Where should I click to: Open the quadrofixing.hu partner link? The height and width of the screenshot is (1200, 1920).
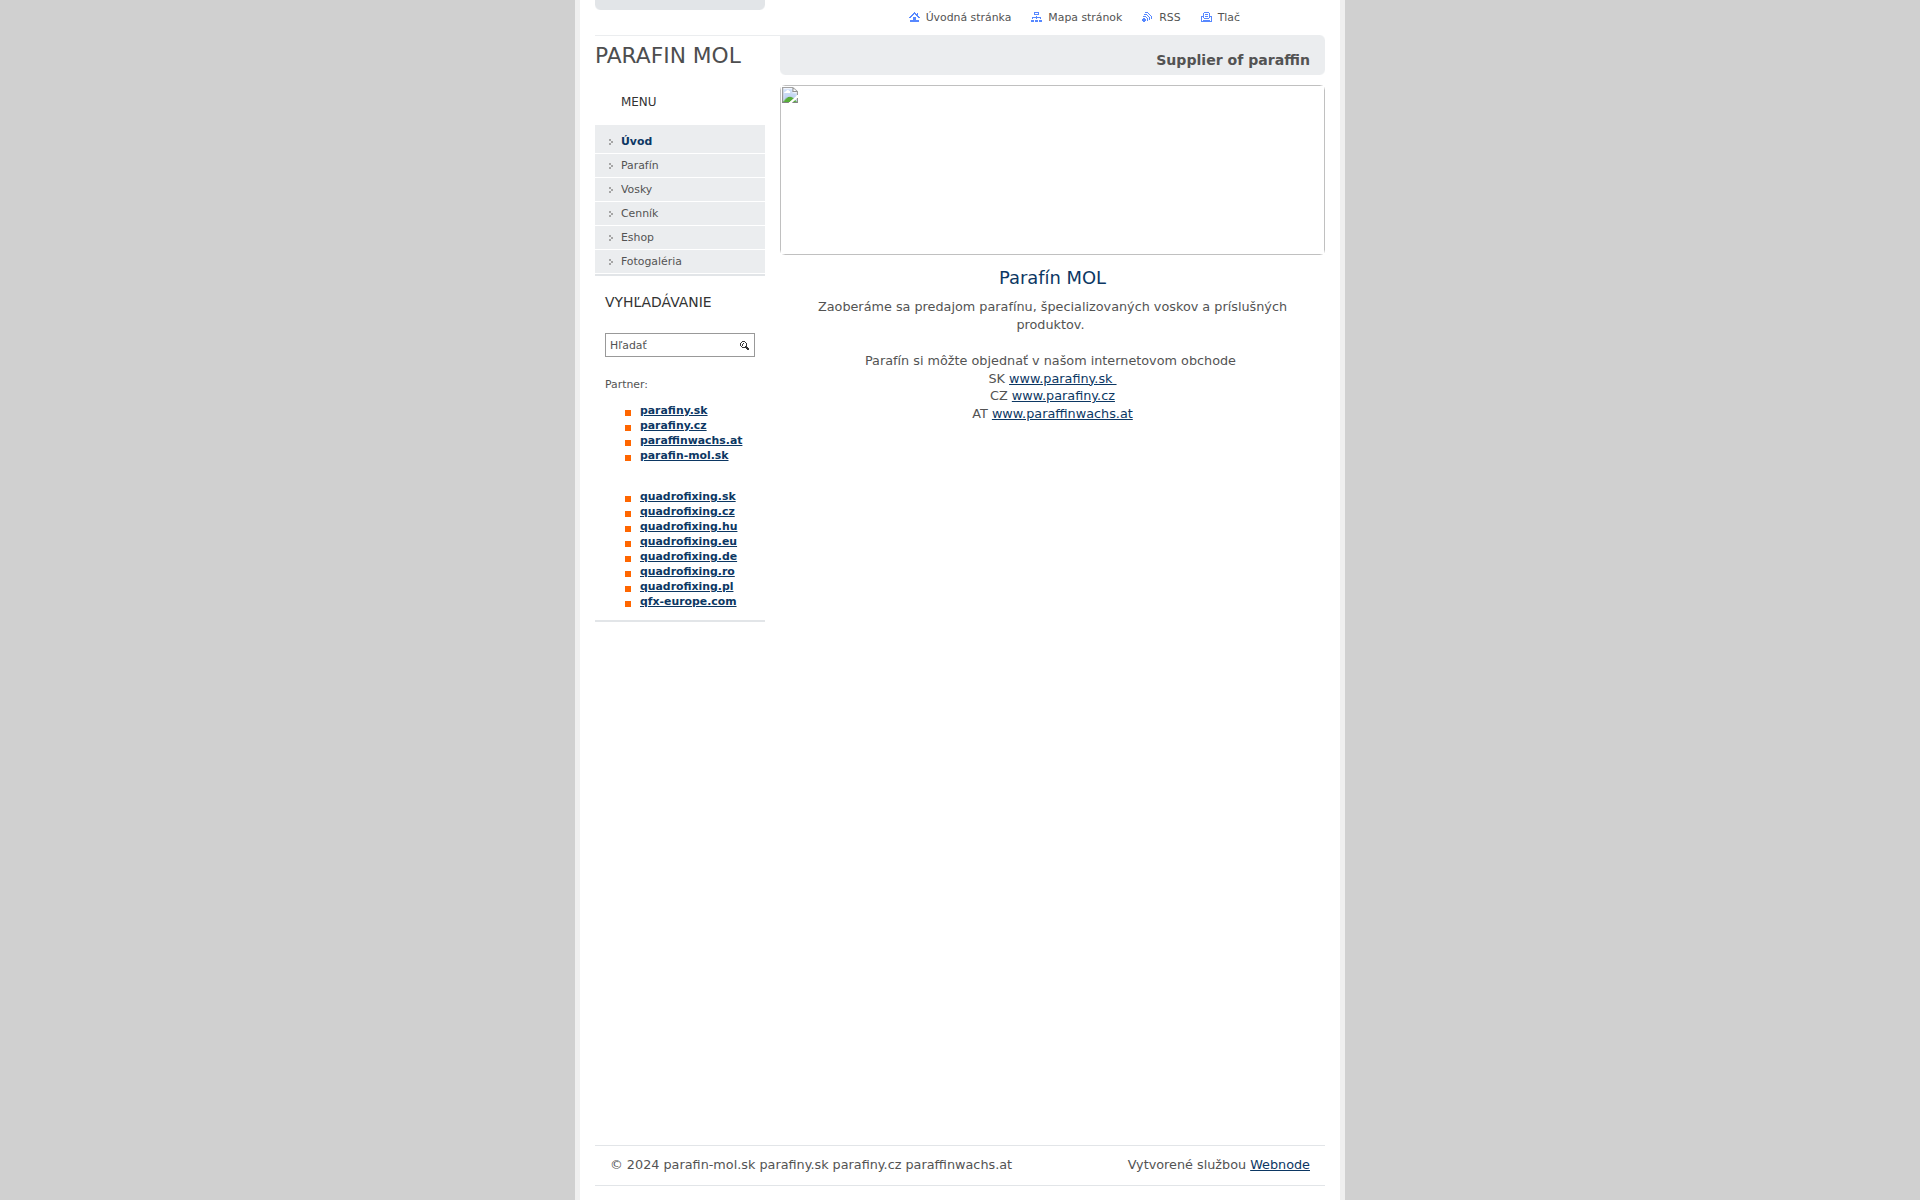[688, 526]
